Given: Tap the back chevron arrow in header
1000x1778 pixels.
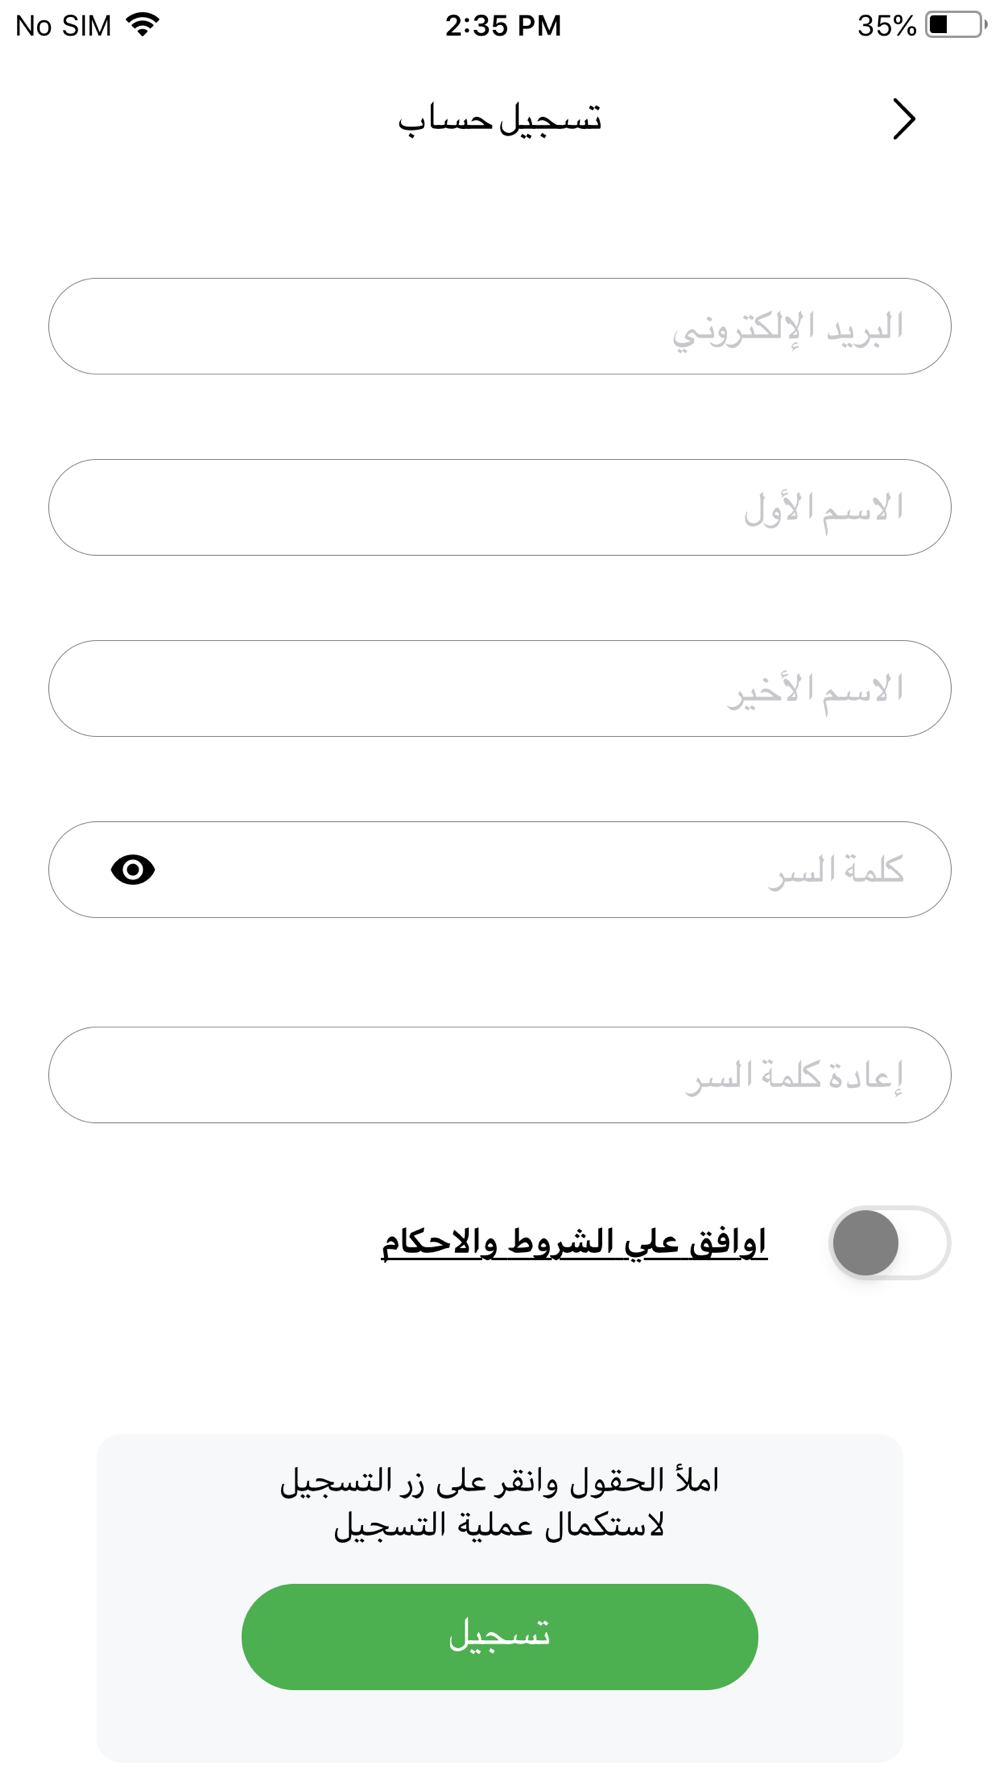Looking at the screenshot, I should pos(904,119).
